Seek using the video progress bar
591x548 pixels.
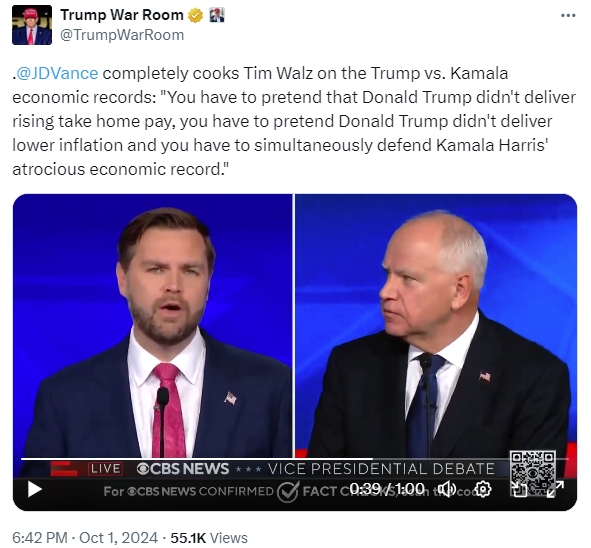[x=295, y=459]
